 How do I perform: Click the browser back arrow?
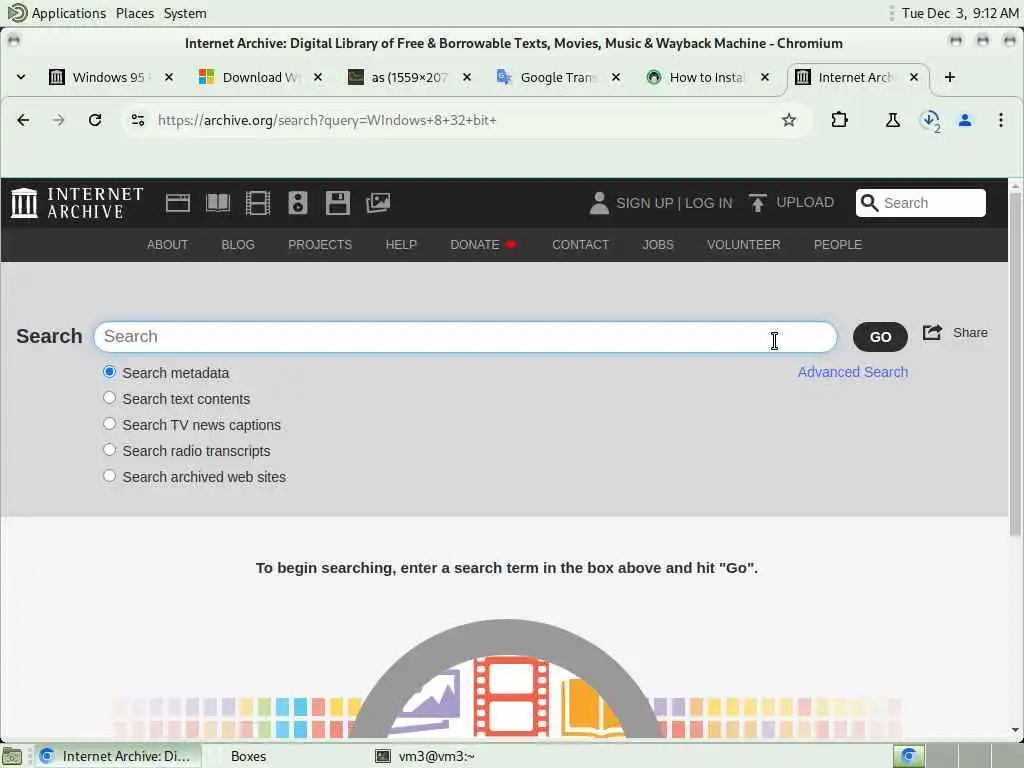[23, 120]
